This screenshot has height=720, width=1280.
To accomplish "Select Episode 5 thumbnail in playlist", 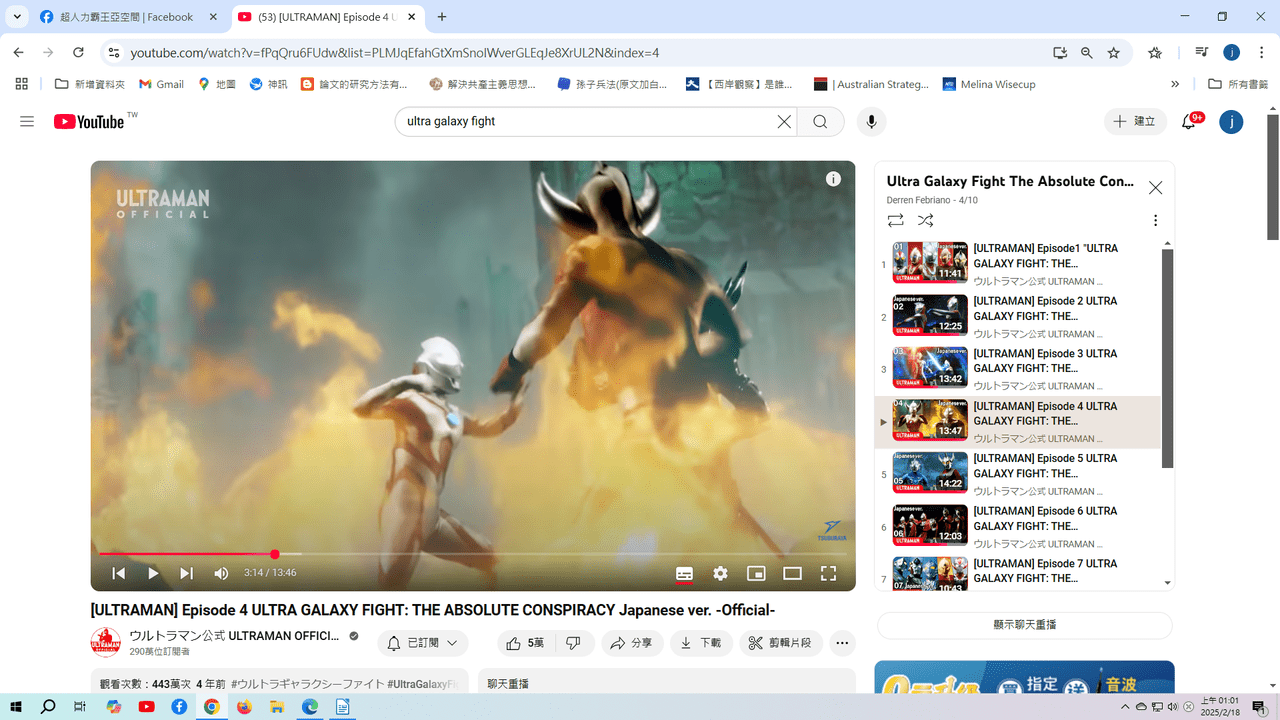I will (930, 473).
